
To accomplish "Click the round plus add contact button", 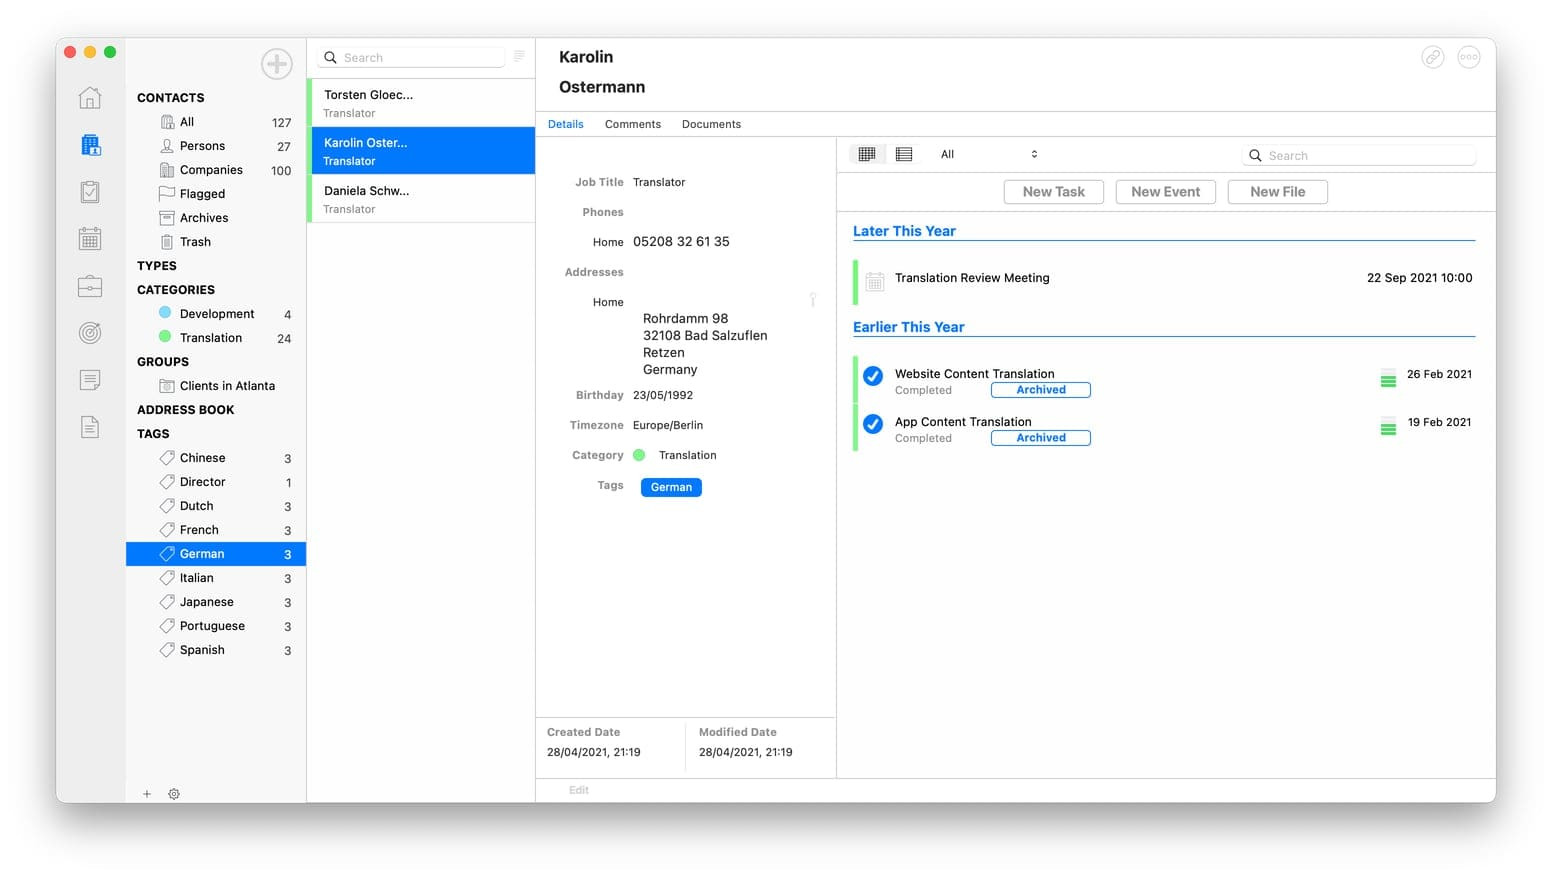I will (277, 64).
